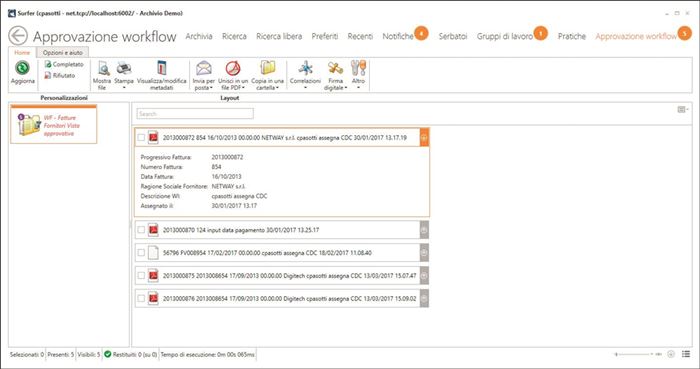
Task: Click the Selezionati: 0 status entry
Action: [27, 354]
